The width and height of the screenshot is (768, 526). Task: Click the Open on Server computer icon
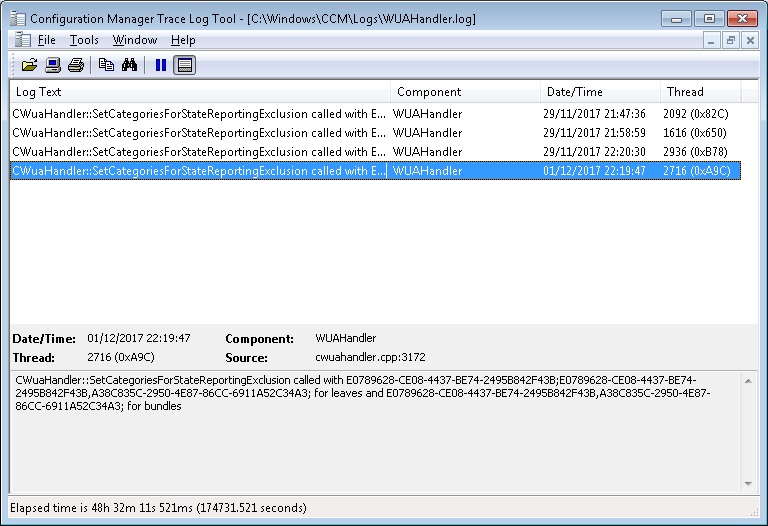(x=53, y=65)
